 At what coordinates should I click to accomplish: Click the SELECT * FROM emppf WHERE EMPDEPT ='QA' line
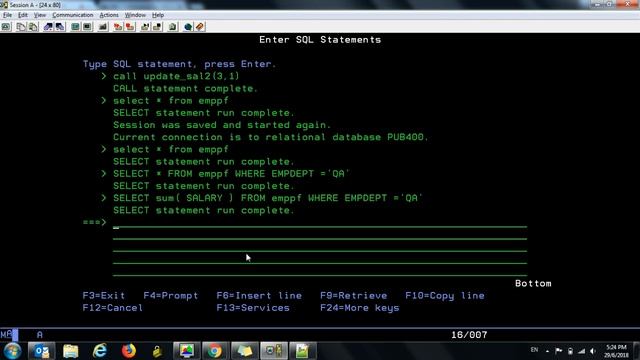coord(231,174)
